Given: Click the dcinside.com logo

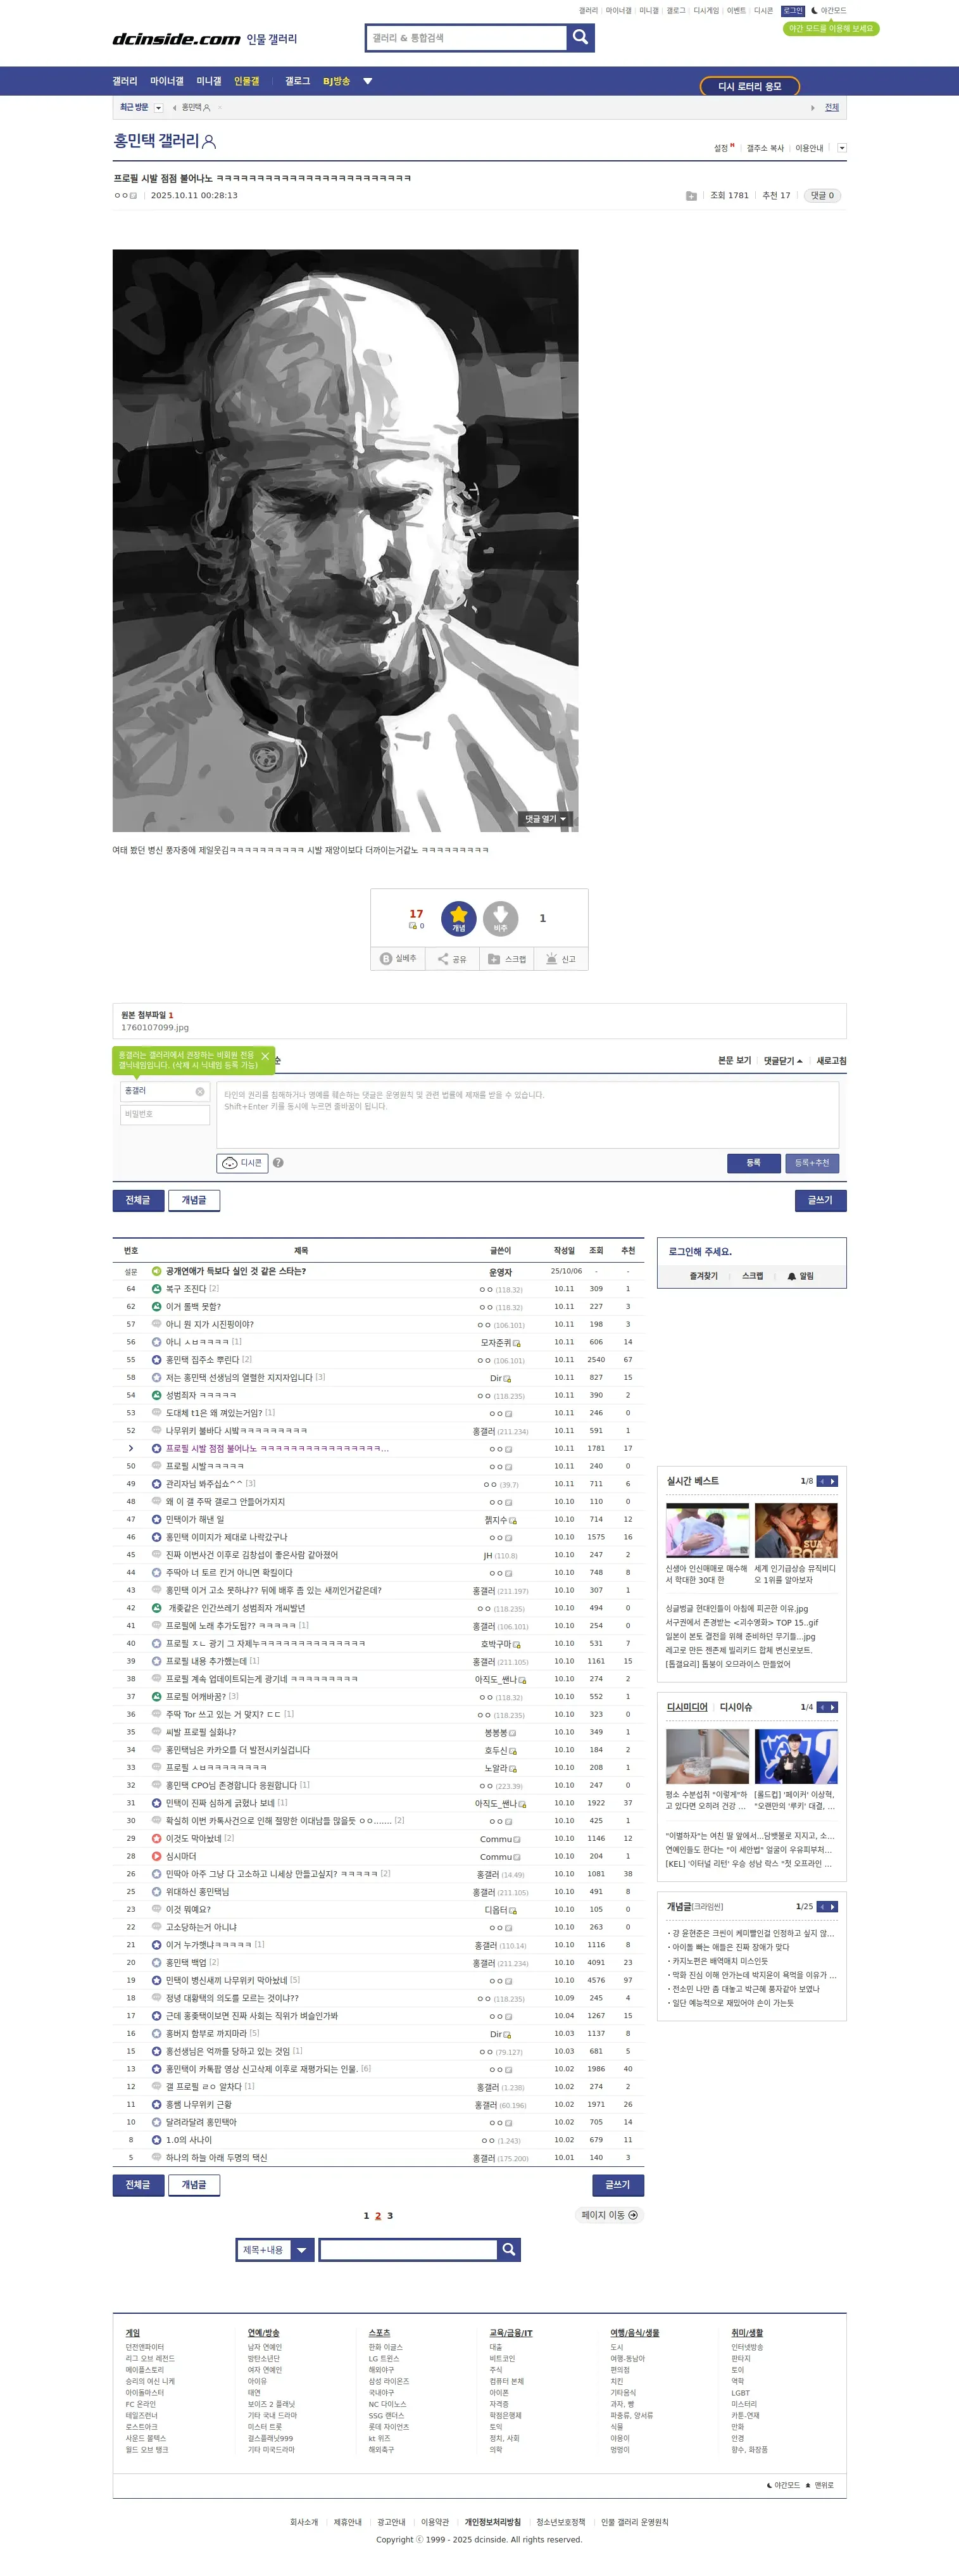Looking at the screenshot, I should point(176,39).
